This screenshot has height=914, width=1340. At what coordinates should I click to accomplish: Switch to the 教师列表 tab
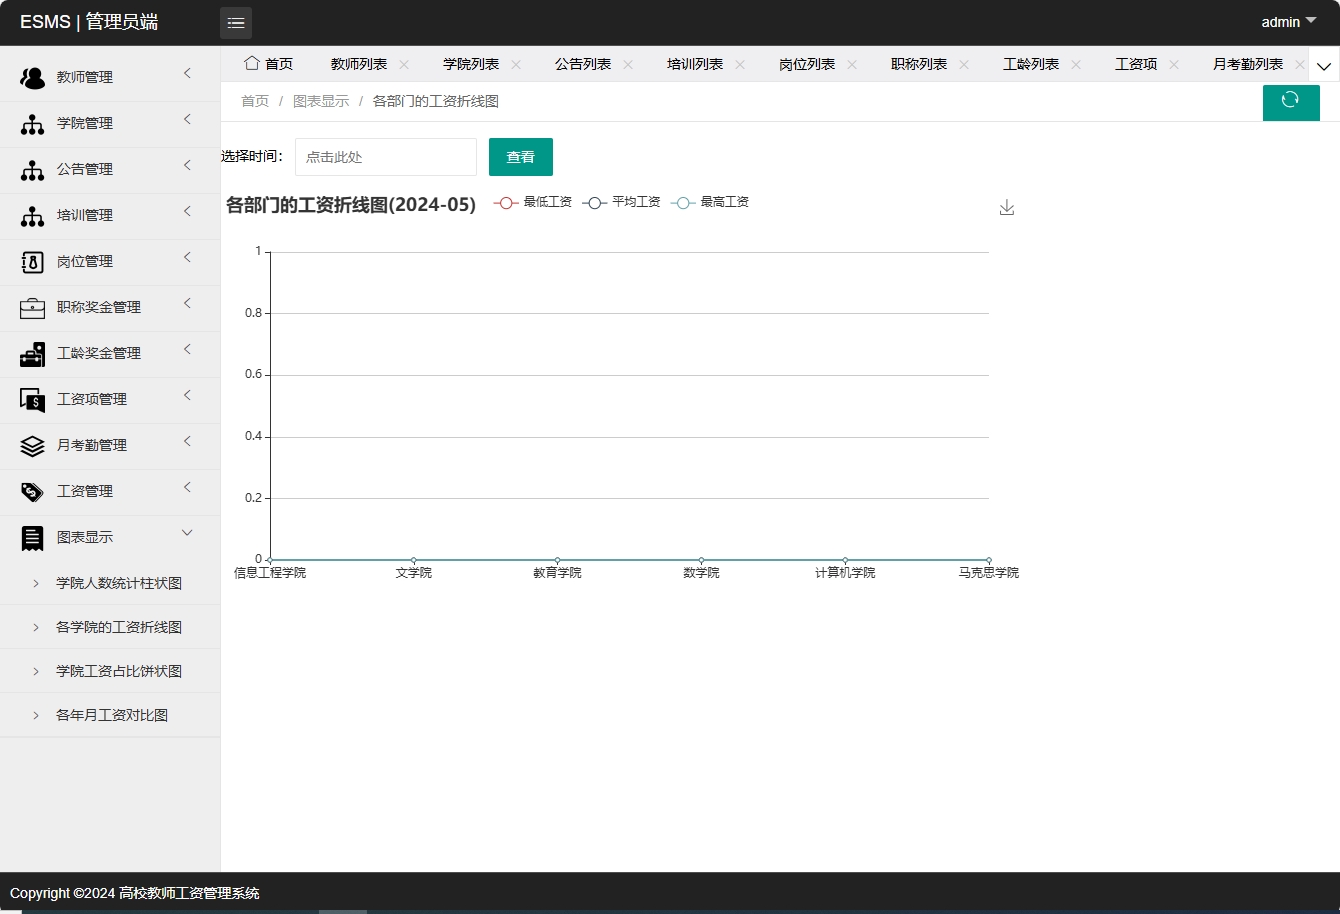tap(358, 63)
